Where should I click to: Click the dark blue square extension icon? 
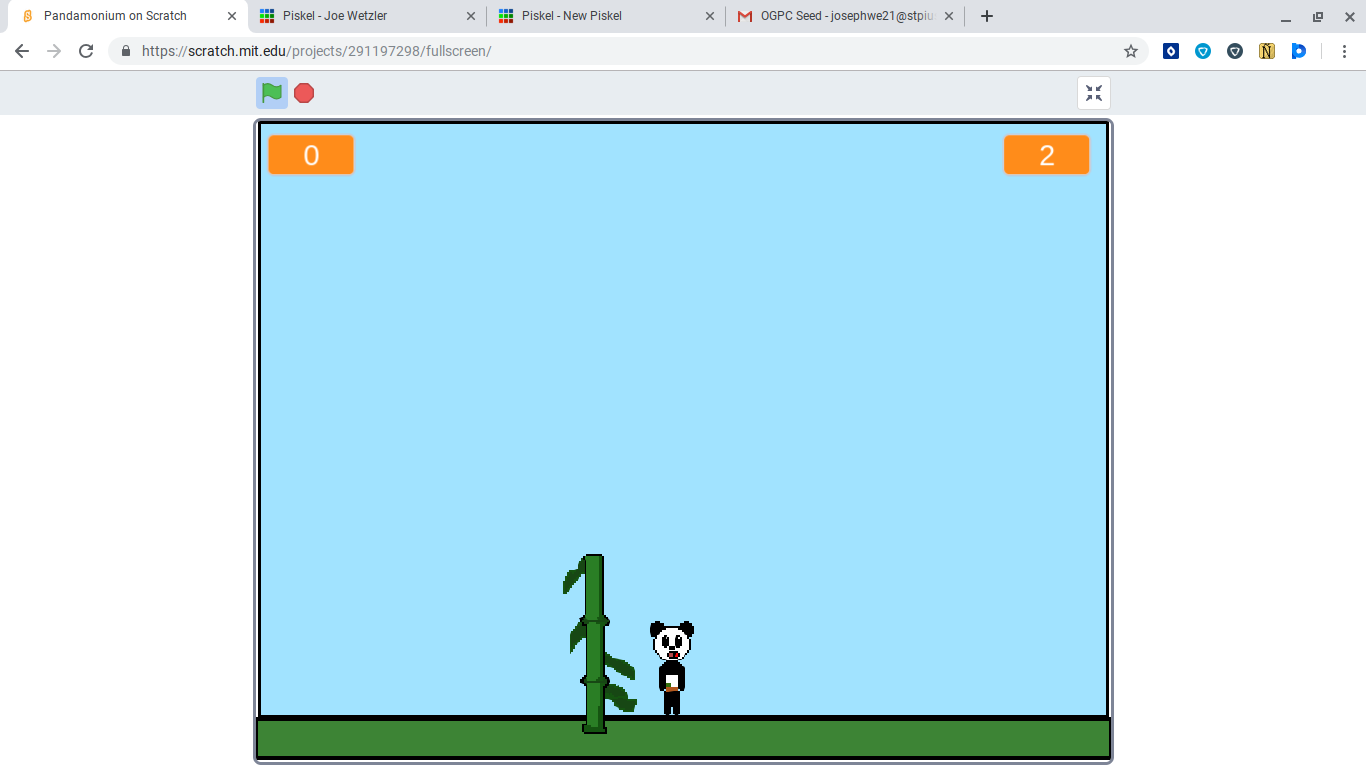click(1171, 51)
